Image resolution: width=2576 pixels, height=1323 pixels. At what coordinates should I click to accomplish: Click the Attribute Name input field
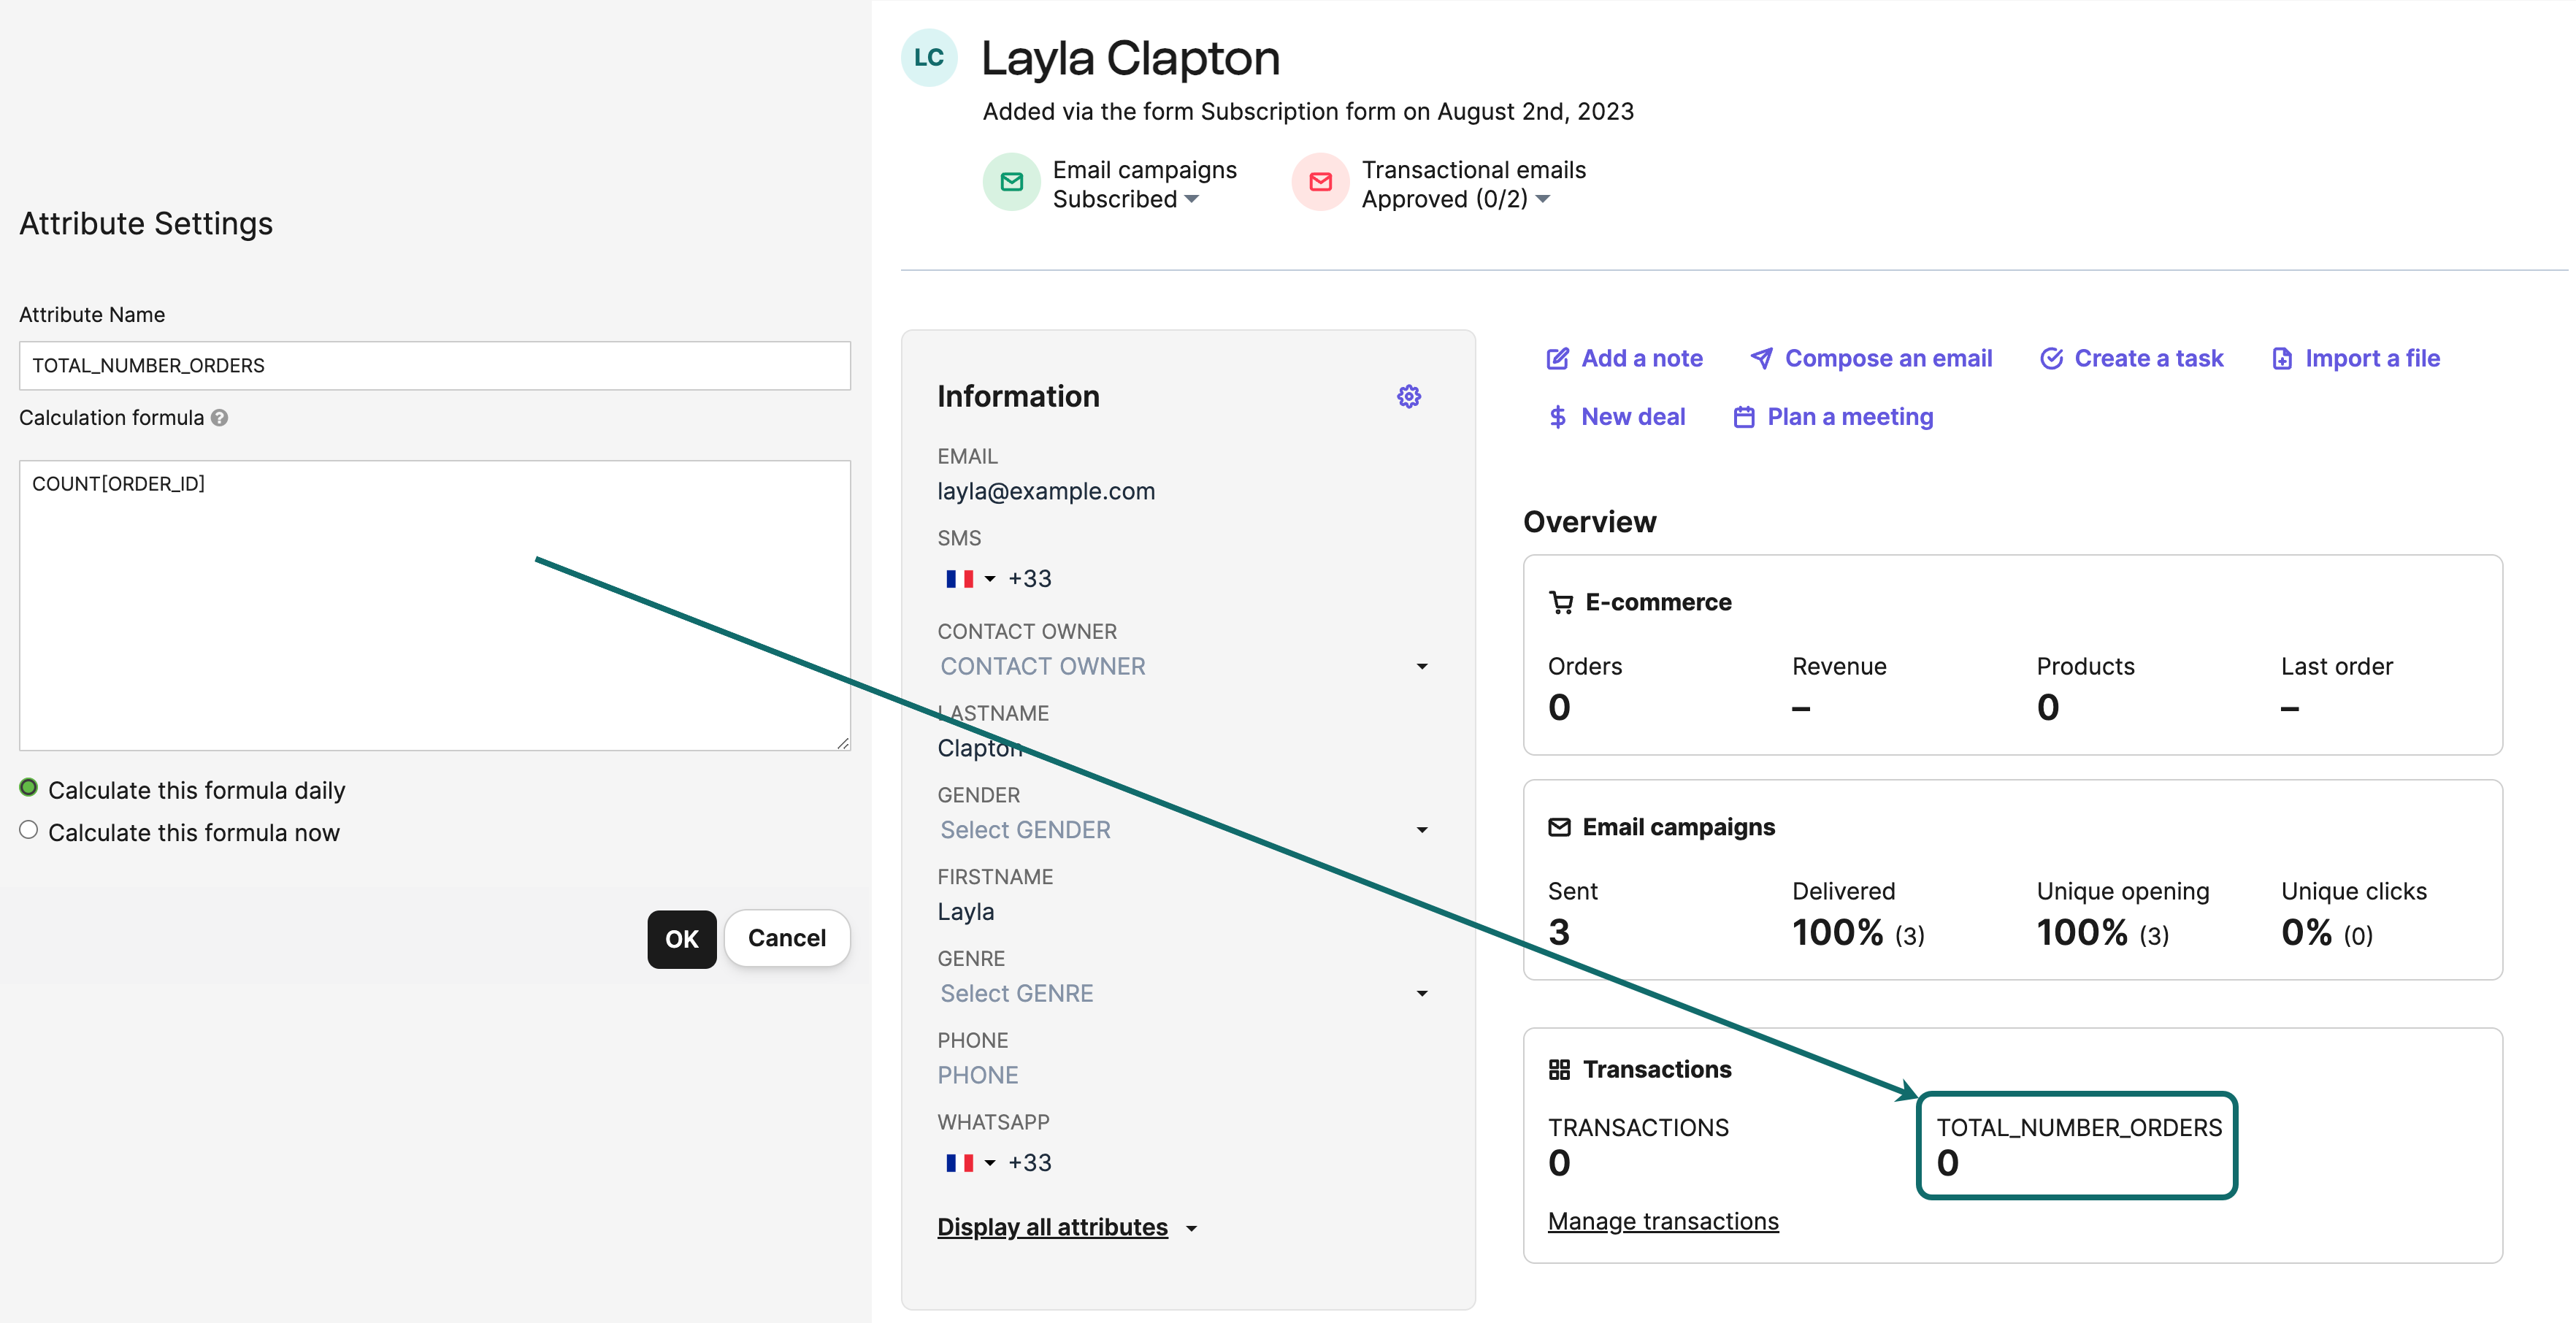pos(434,366)
